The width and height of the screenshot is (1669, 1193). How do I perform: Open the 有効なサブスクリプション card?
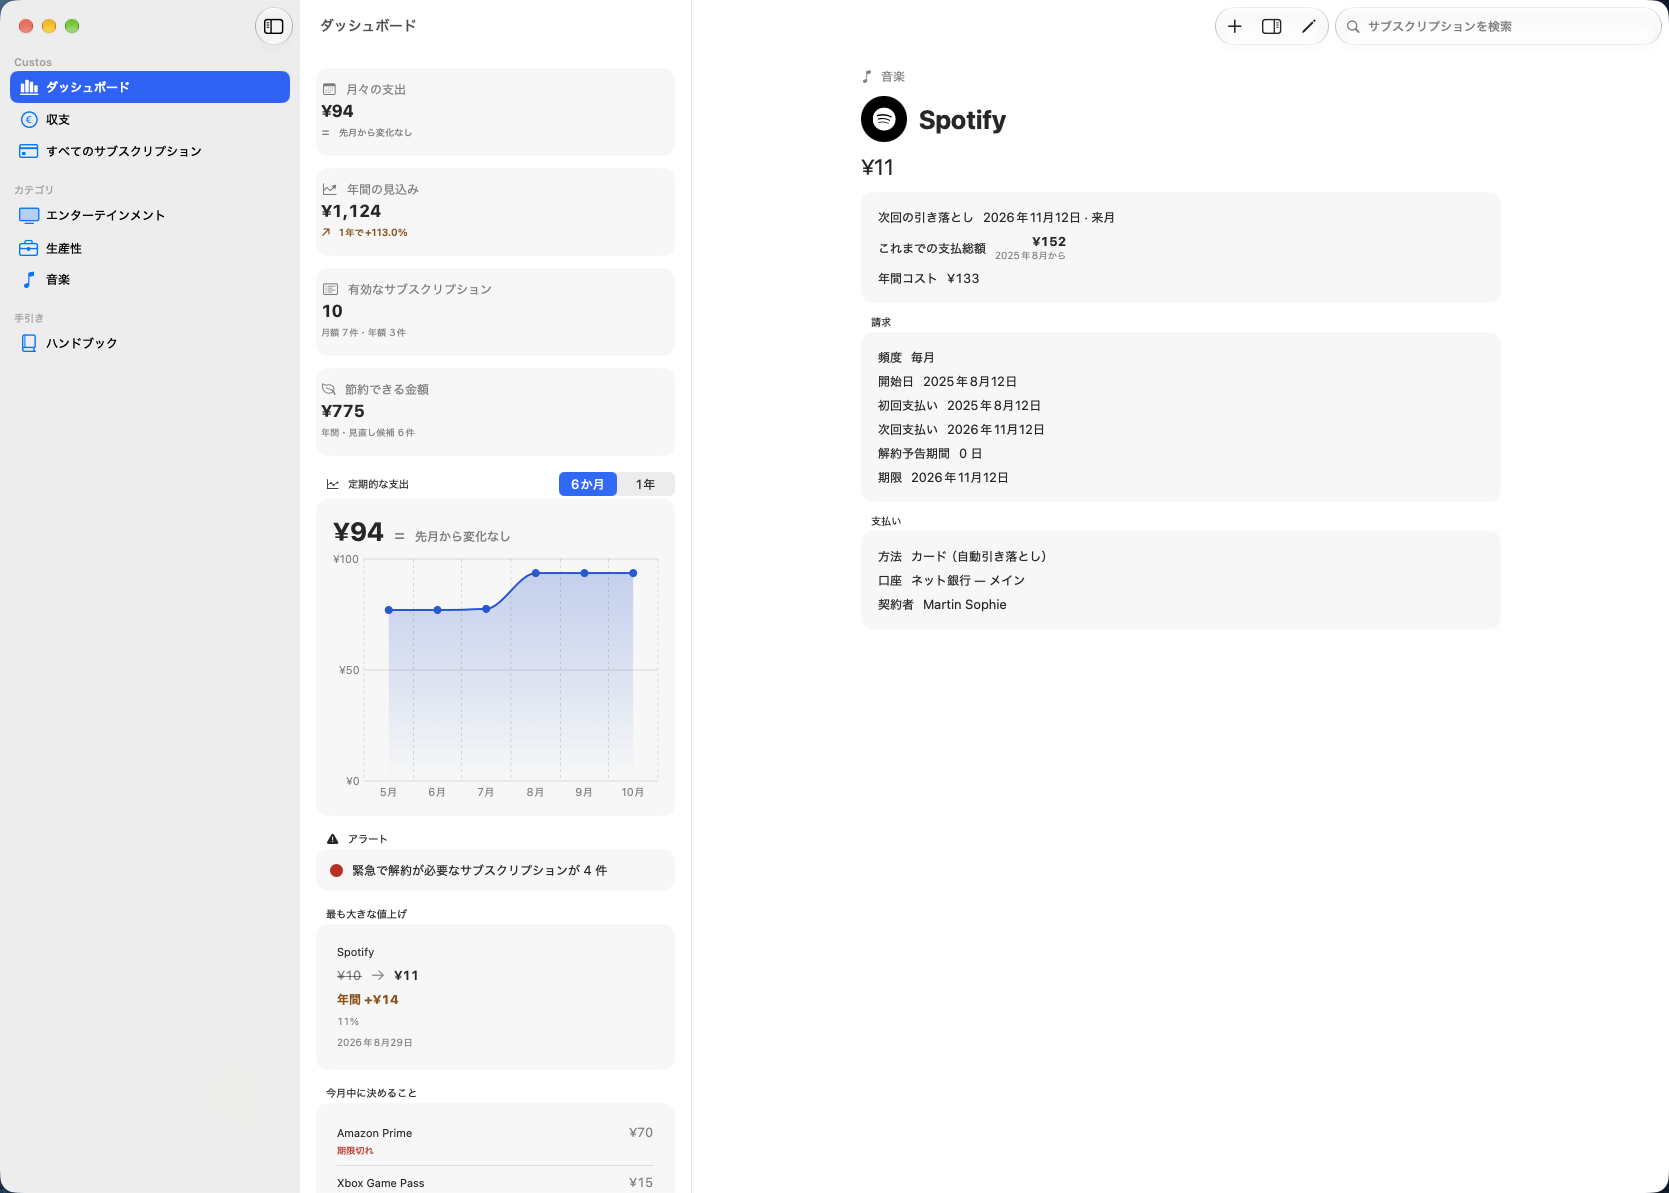tap(495, 312)
